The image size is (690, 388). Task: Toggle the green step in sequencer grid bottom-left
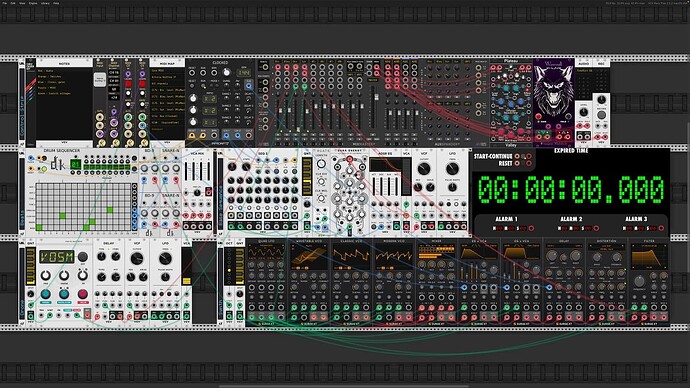[x=40, y=227]
